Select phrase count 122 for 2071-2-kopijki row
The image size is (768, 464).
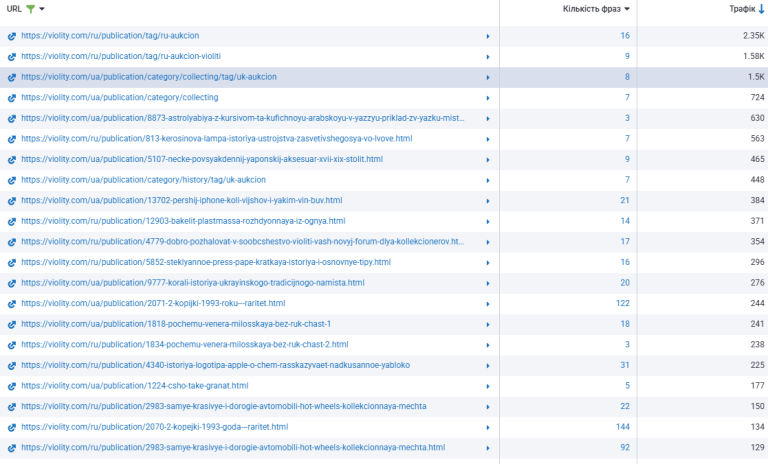623,303
